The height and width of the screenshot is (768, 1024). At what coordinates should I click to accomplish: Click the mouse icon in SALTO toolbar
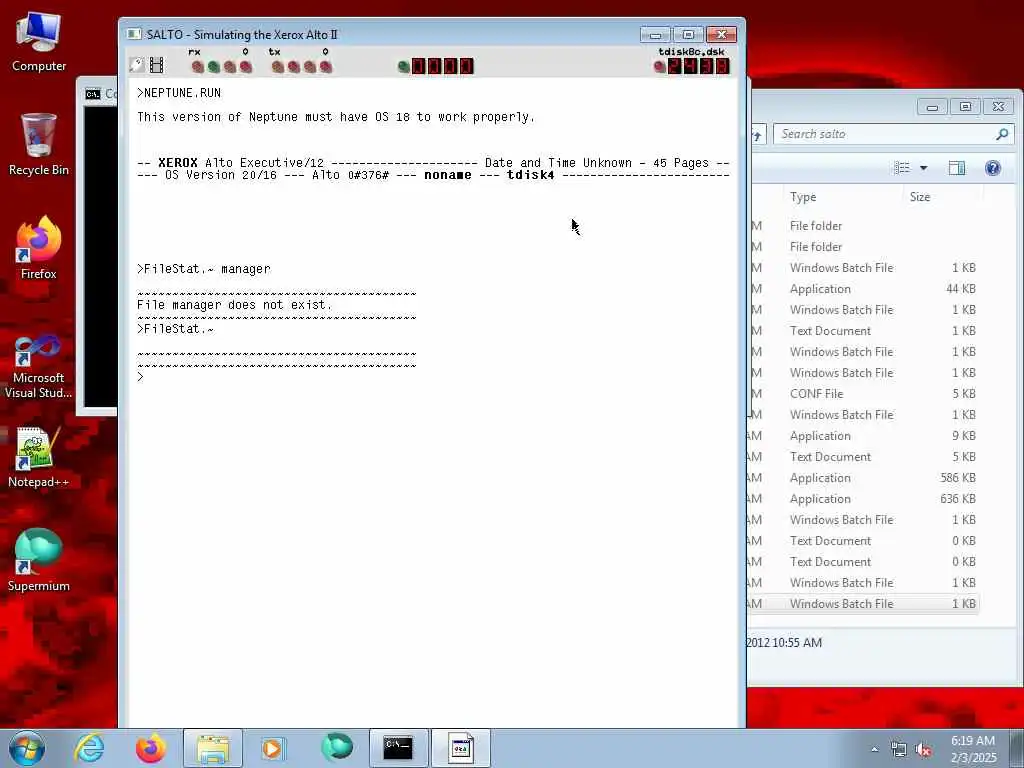pyautogui.click(x=136, y=65)
